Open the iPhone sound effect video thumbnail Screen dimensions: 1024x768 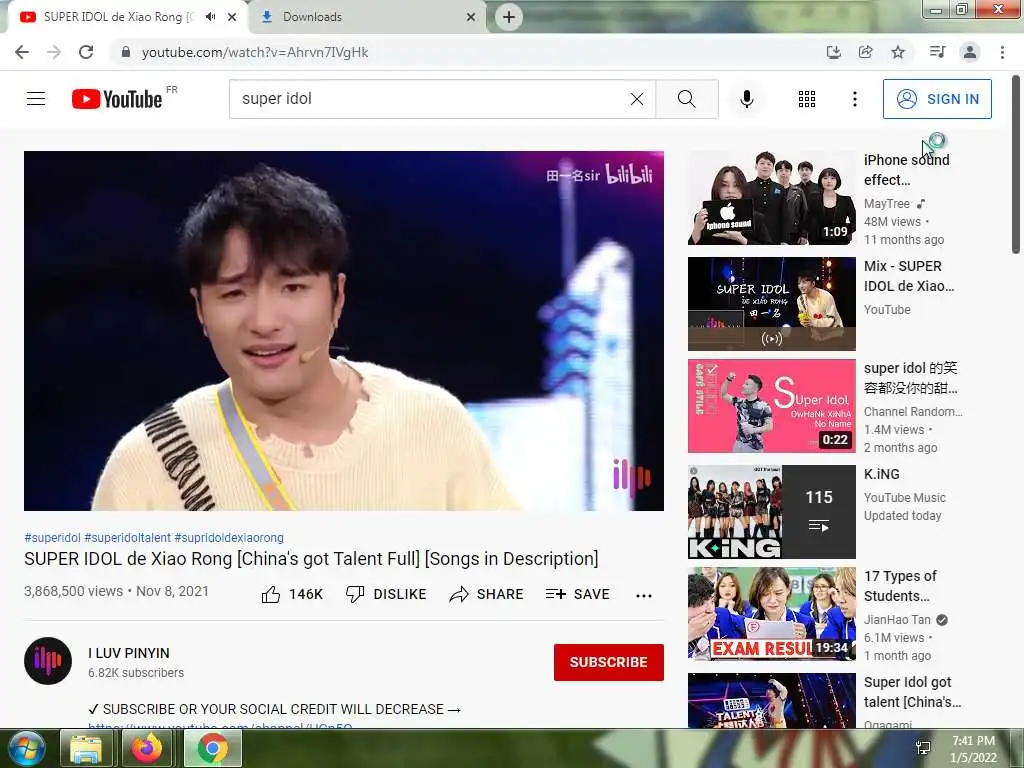tap(771, 198)
